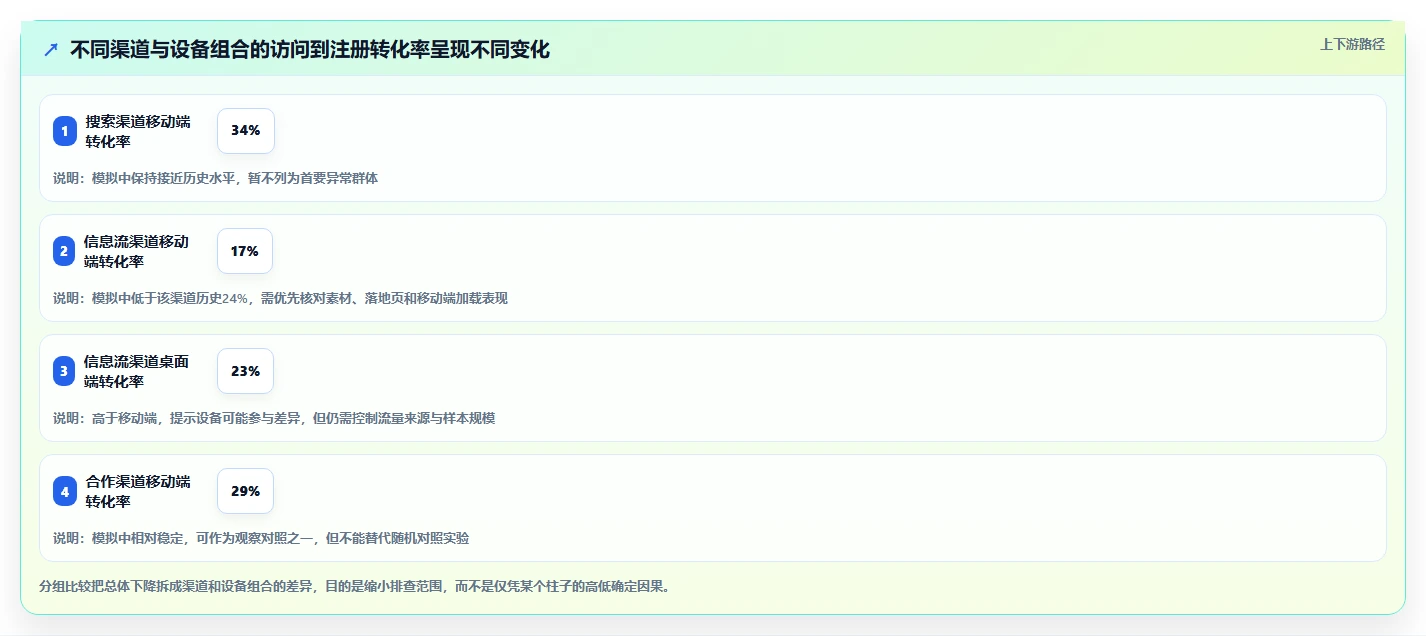Click the 搜索渠道移动端转化率 label
1426x636 pixels.
[x=138, y=131]
